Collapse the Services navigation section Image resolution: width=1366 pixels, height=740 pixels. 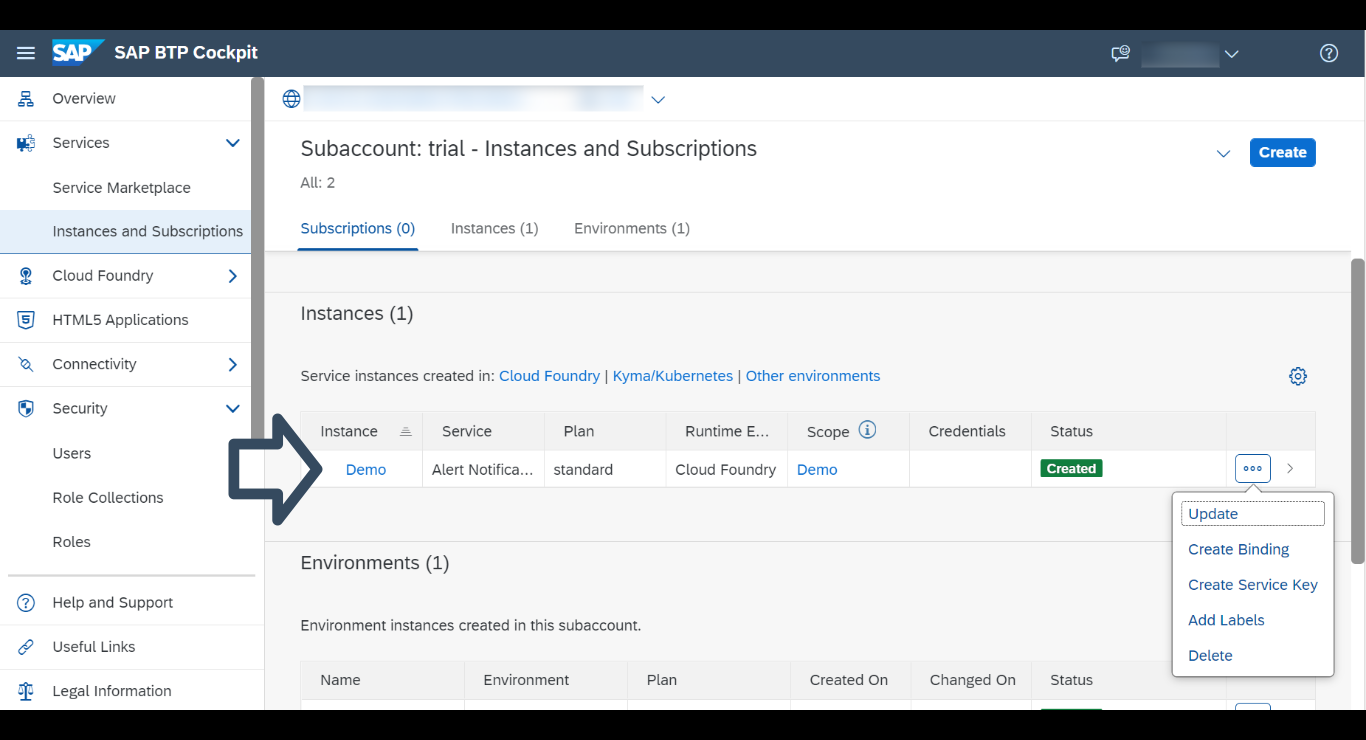233,143
